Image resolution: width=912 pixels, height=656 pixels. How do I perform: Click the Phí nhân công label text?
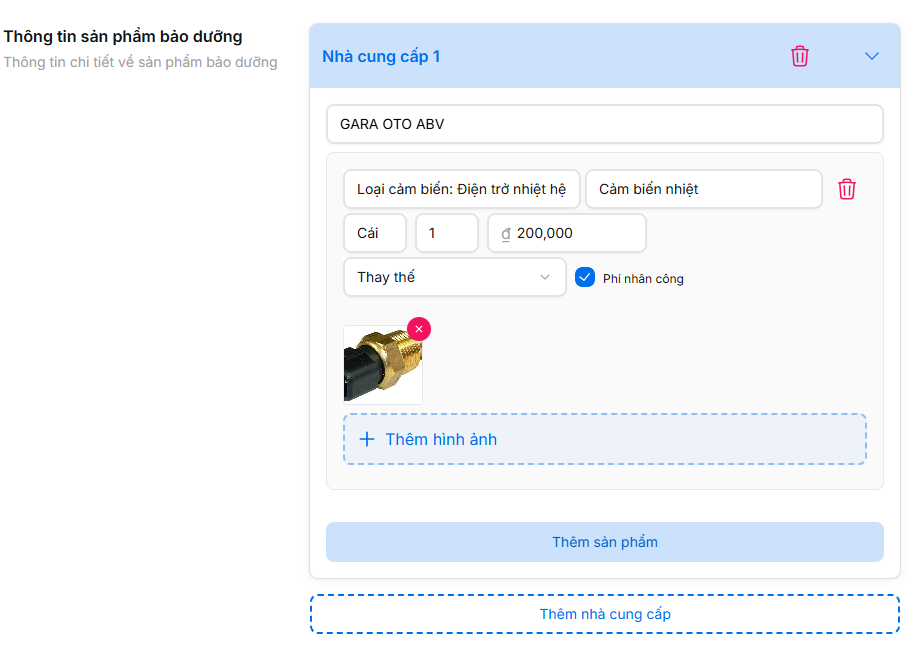643,279
